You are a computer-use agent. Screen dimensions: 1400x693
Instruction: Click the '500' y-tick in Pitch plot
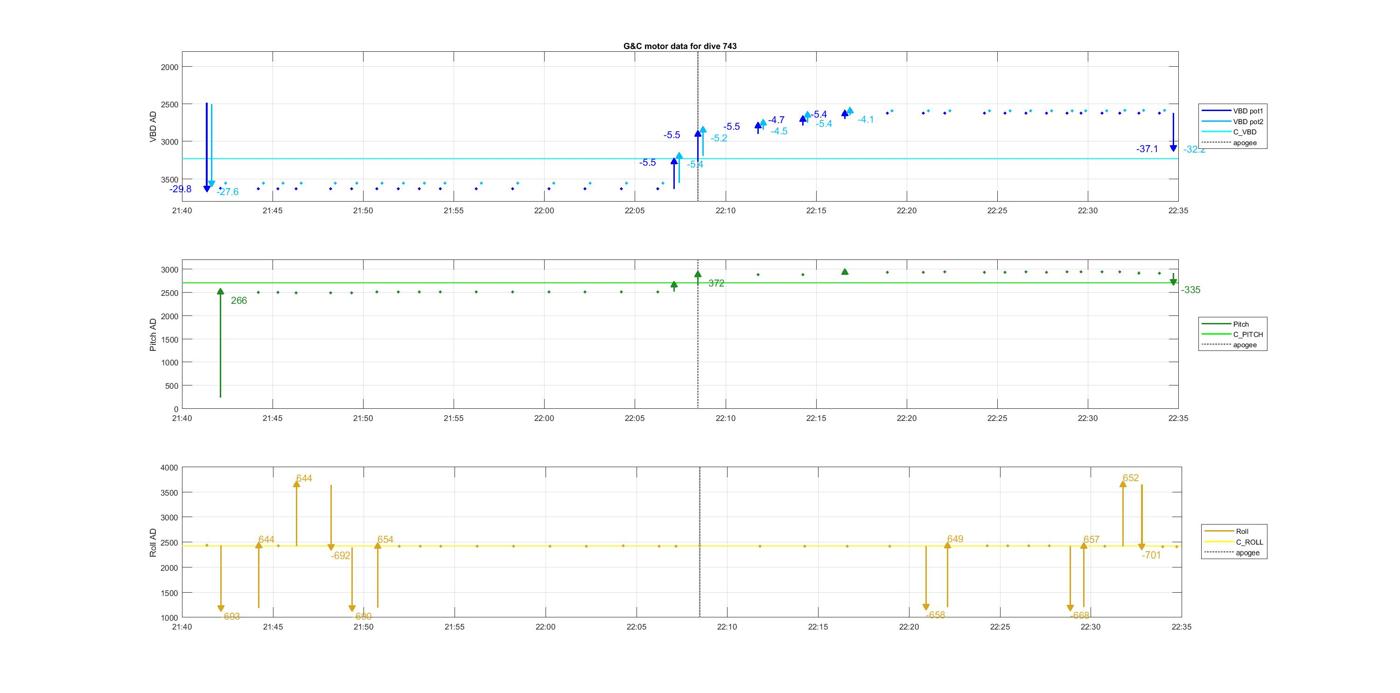(172, 386)
